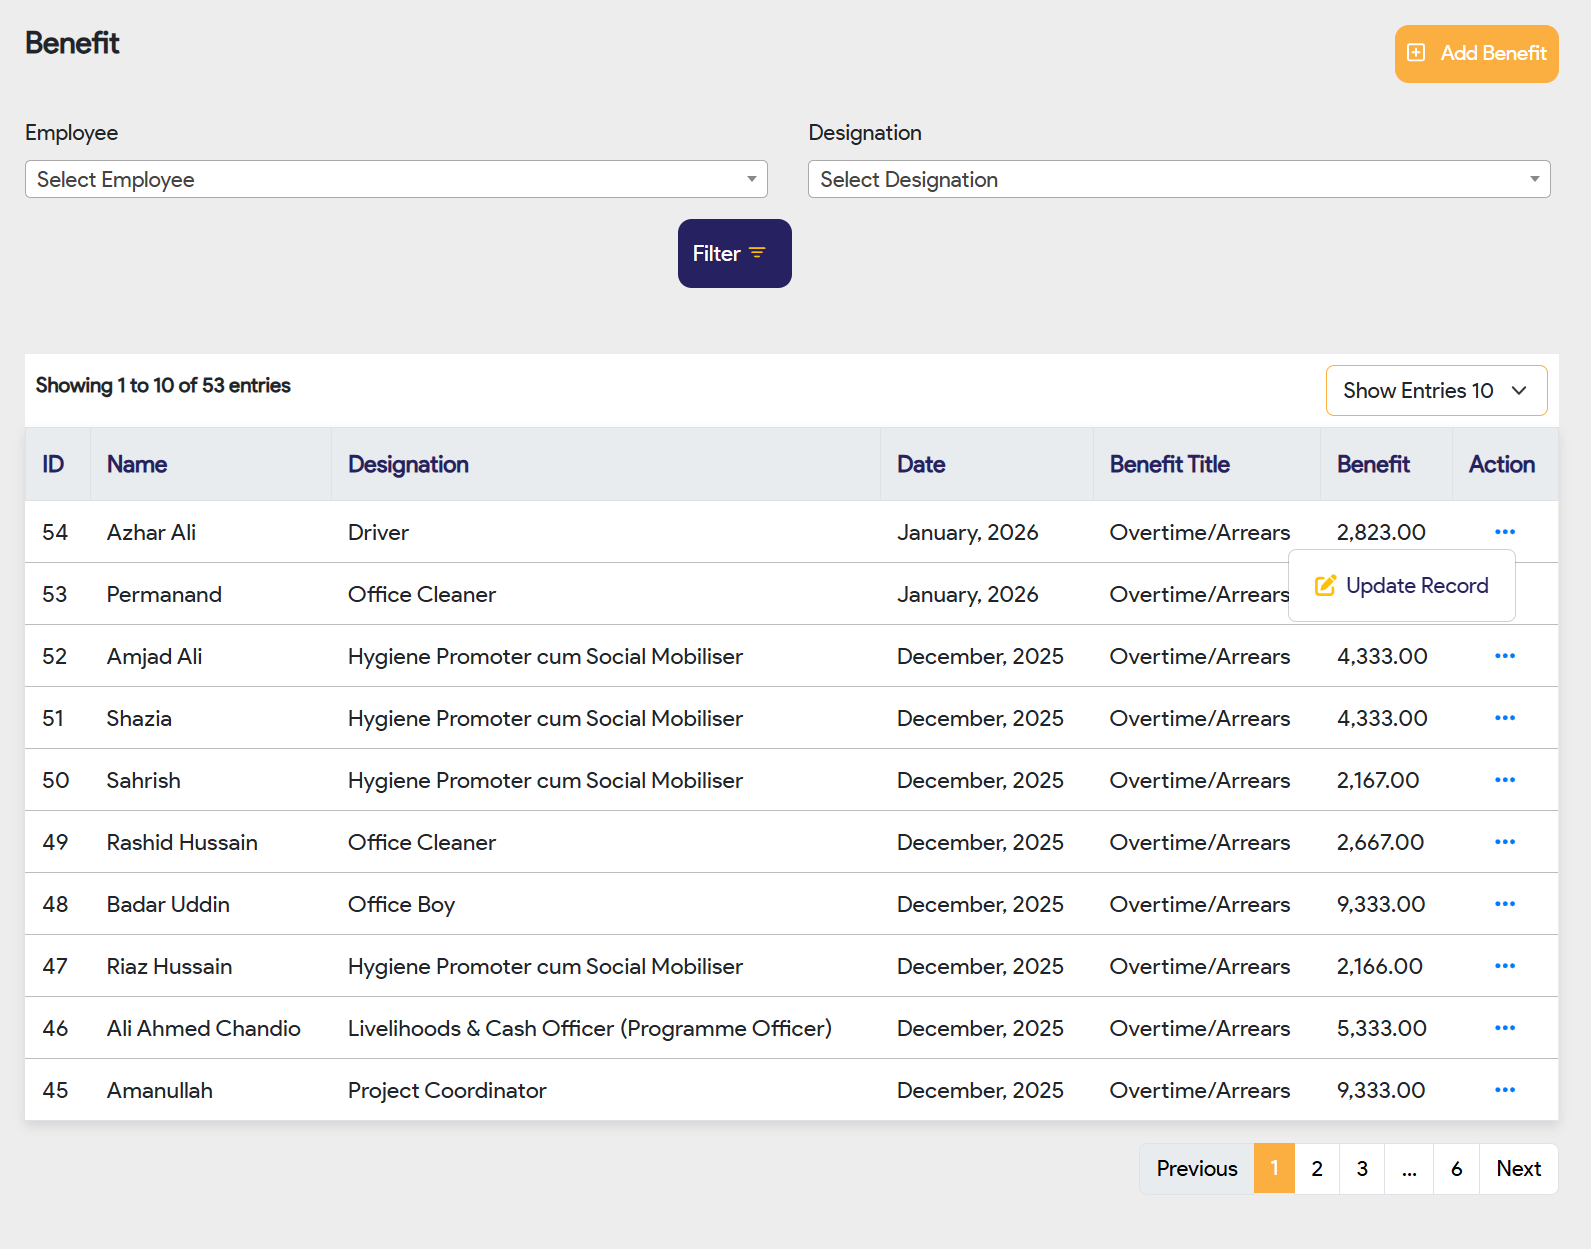
Task: Expand the Select Designation dropdown
Action: tap(1178, 179)
